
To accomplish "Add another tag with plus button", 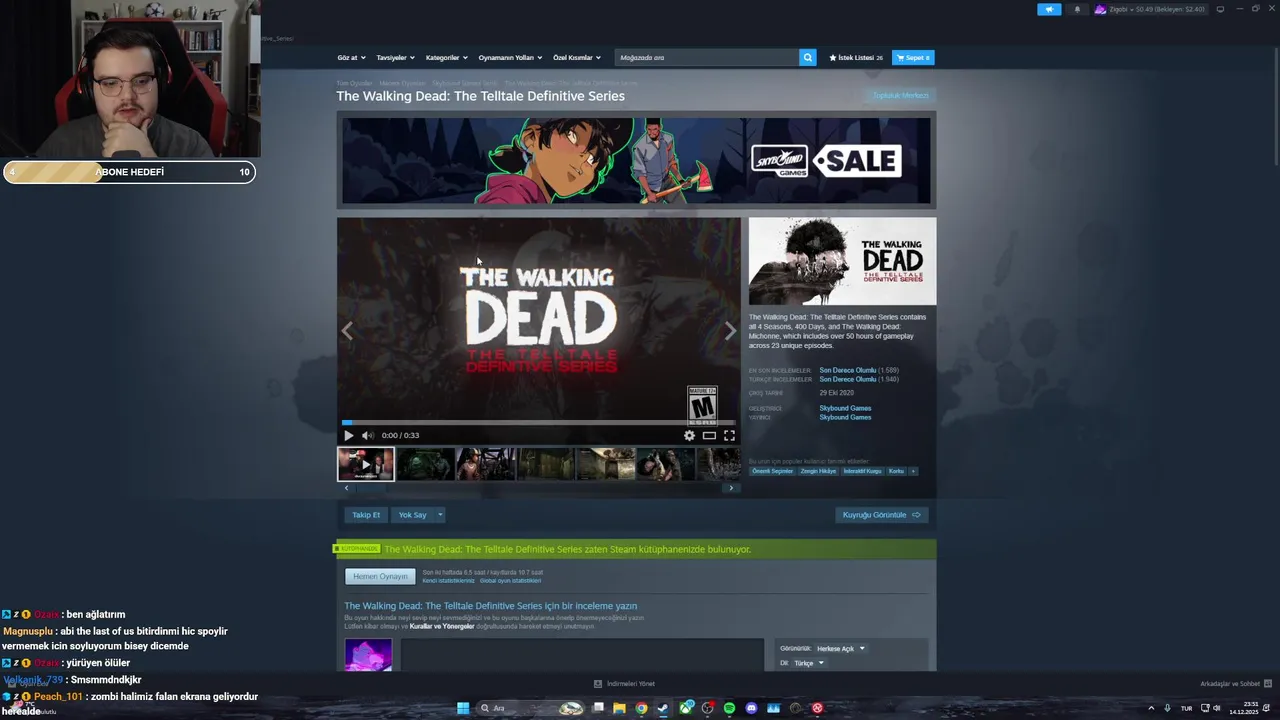I will (x=912, y=471).
